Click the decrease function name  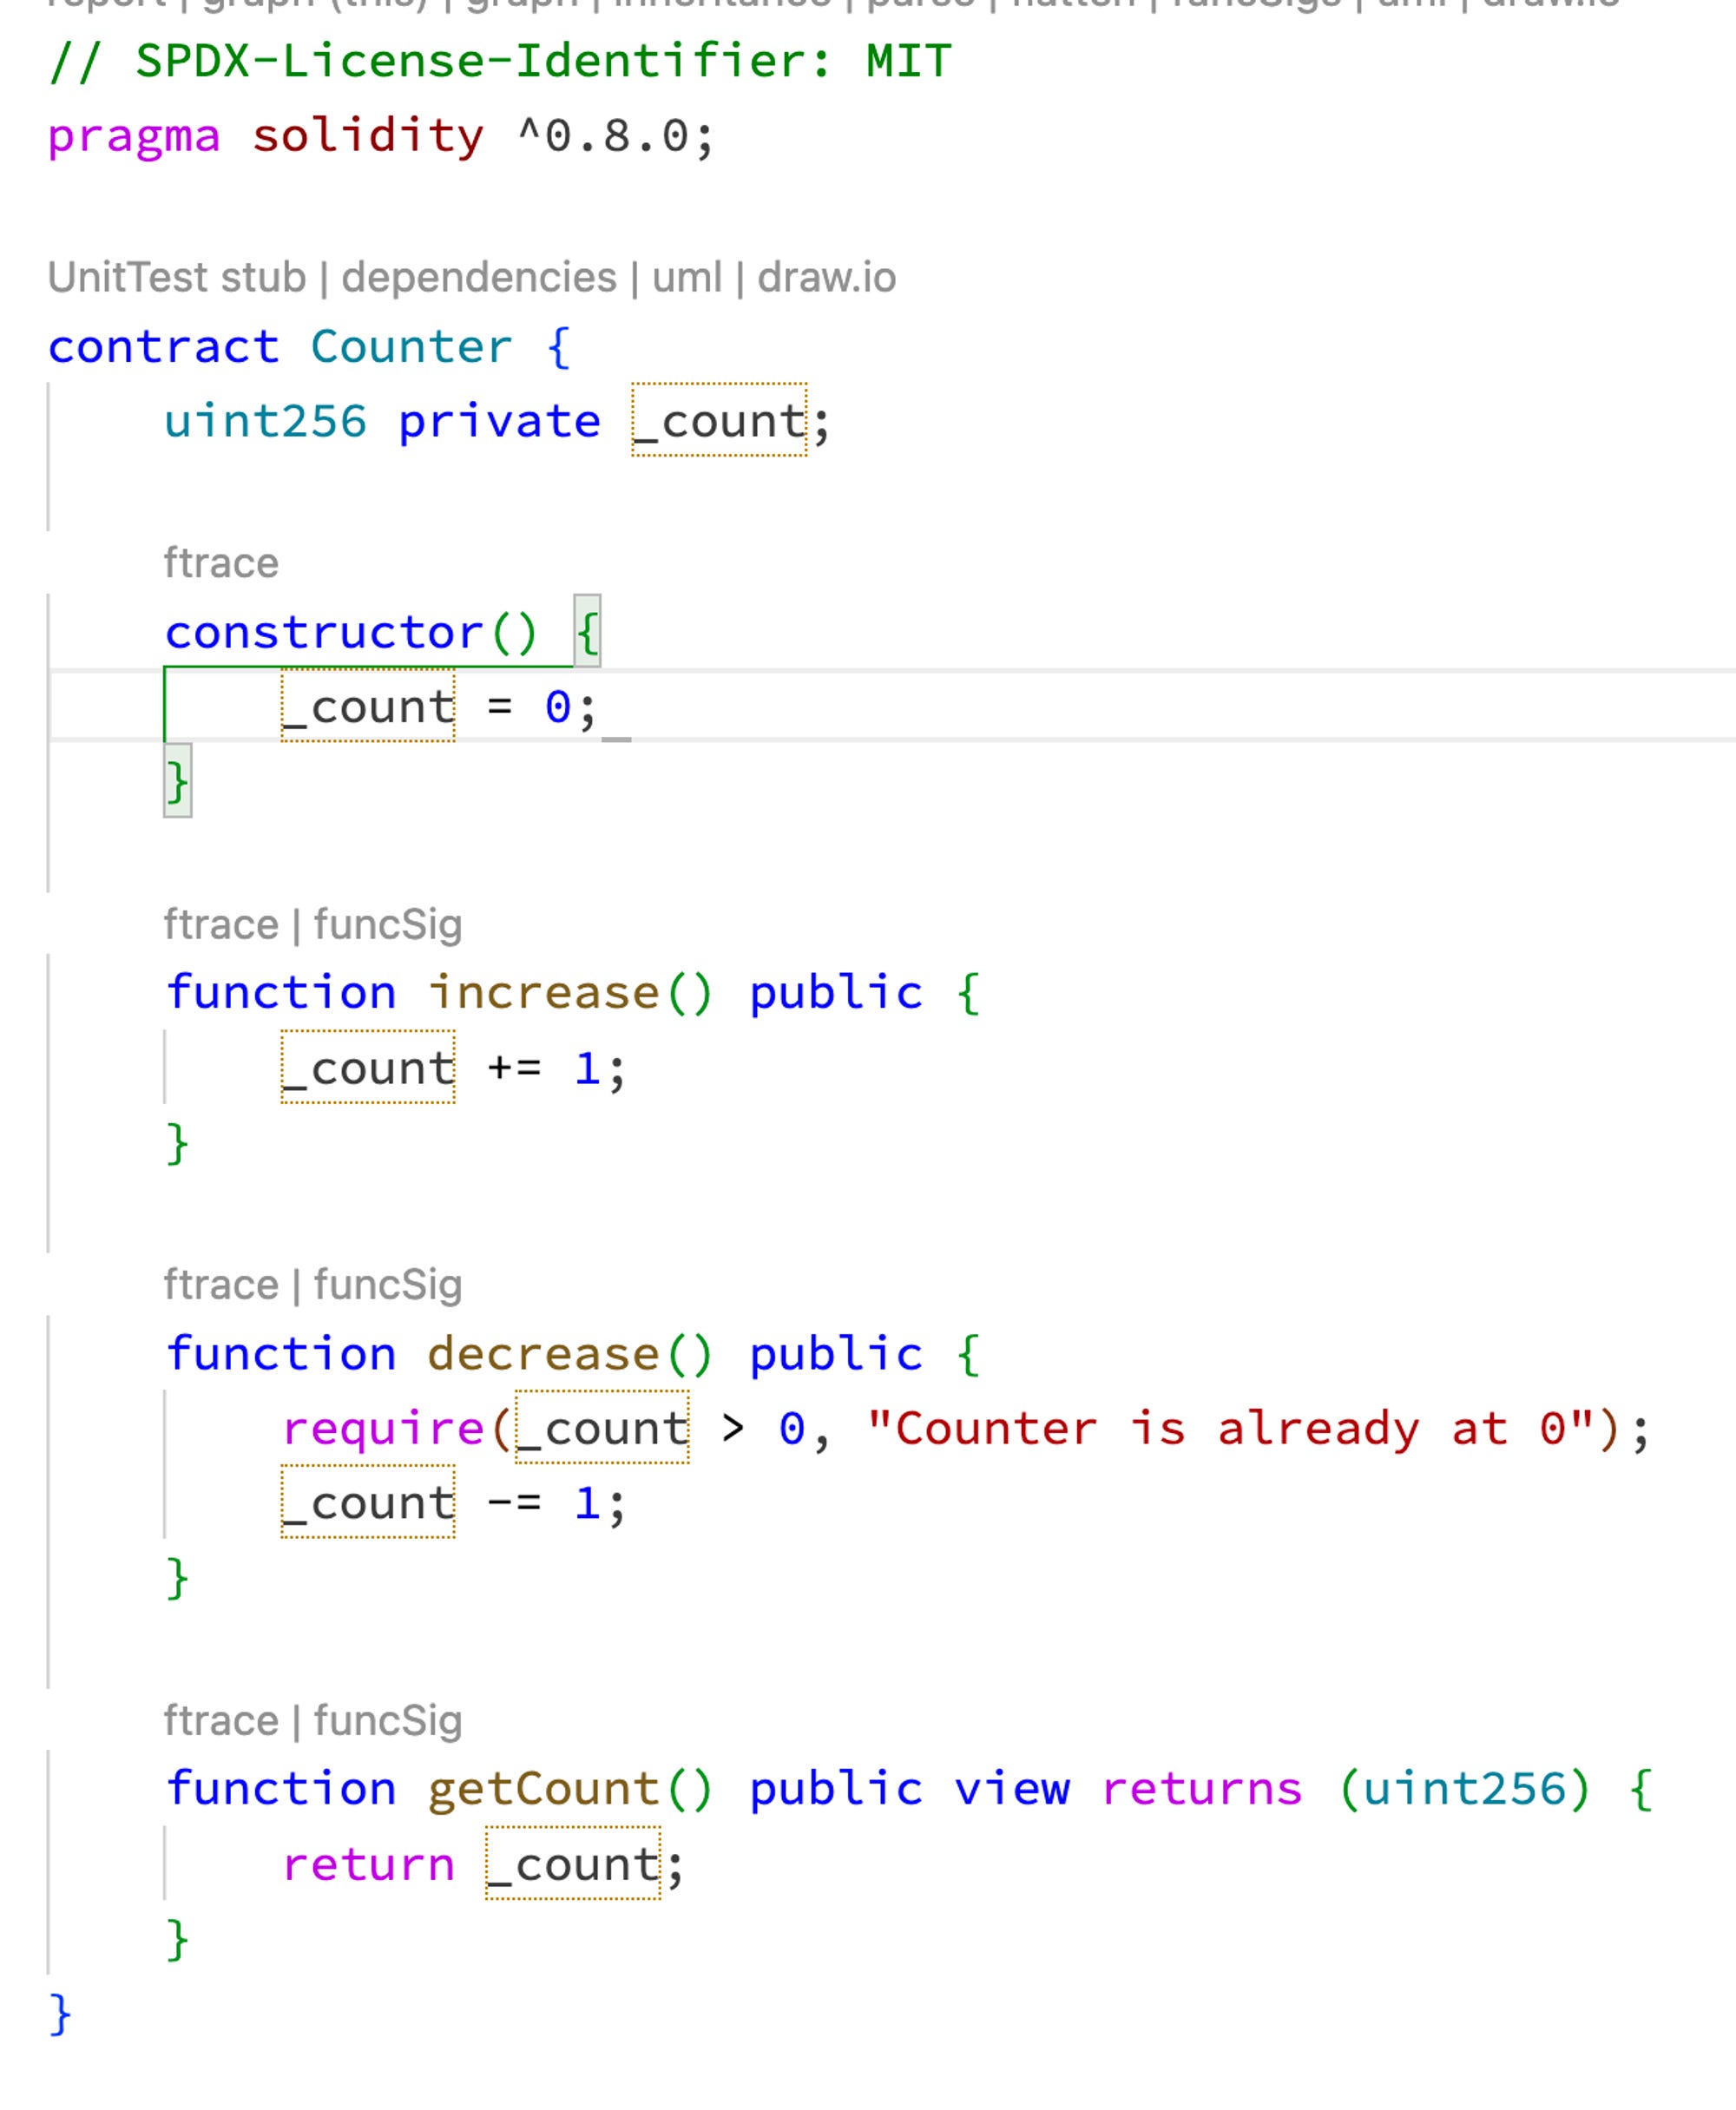click(543, 1354)
